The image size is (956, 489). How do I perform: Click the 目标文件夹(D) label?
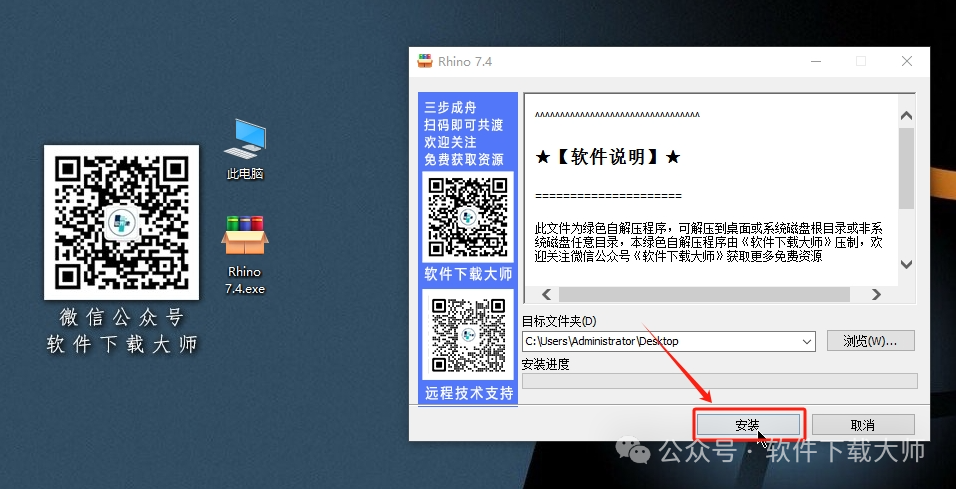coord(559,321)
